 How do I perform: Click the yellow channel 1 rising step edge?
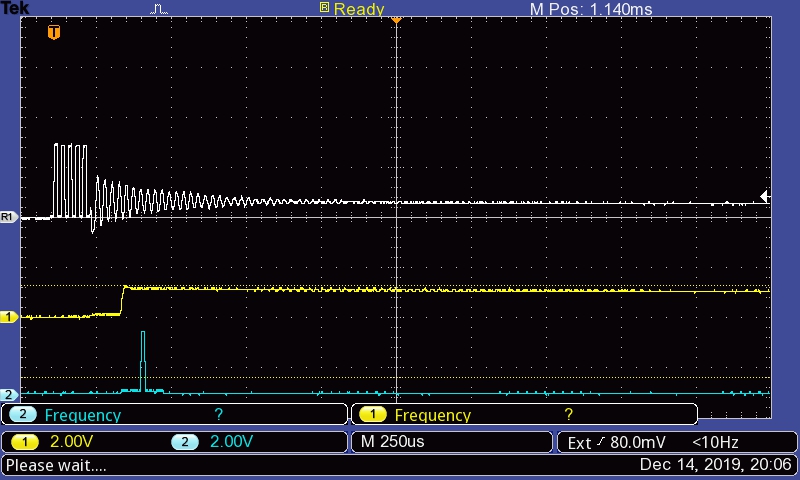122,301
